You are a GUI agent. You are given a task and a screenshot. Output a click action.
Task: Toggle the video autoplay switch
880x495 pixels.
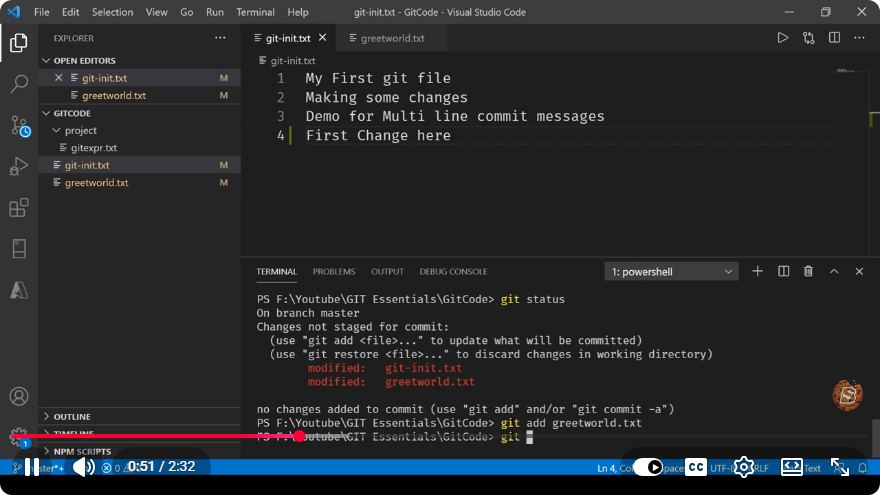pyautogui.click(x=648, y=467)
